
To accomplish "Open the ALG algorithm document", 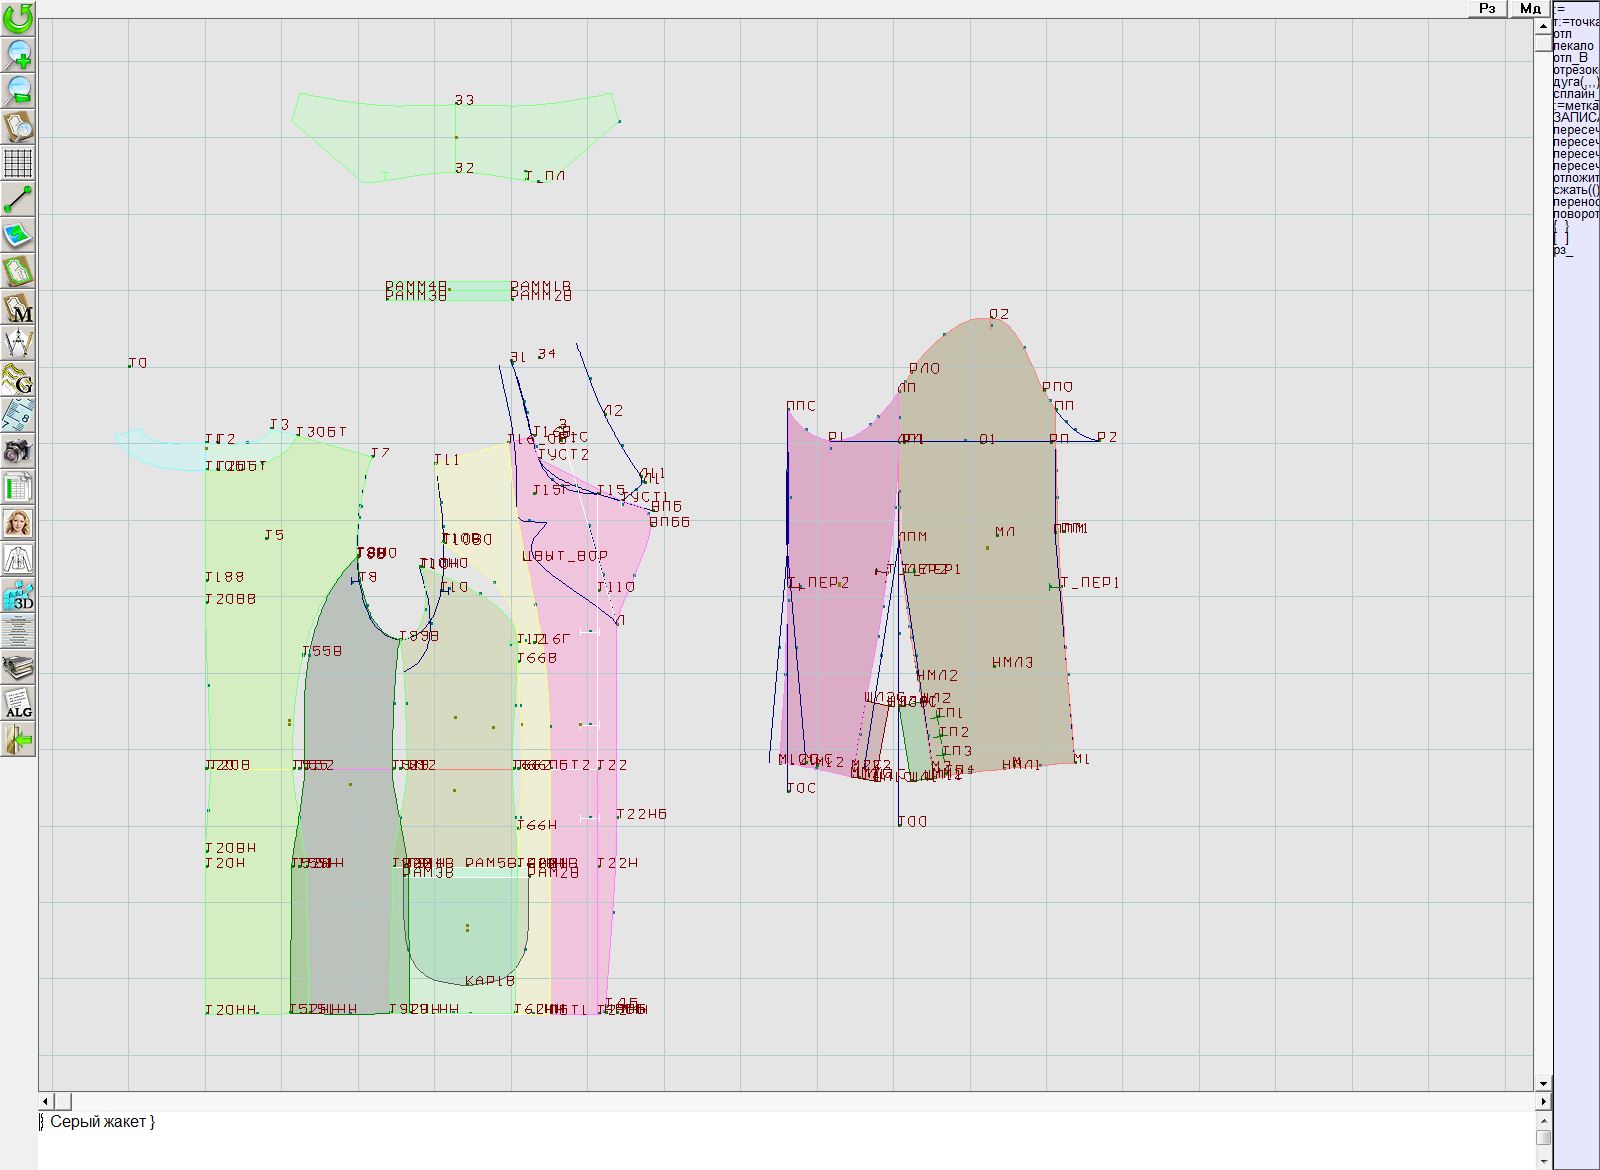I will [x=18, y=703].
